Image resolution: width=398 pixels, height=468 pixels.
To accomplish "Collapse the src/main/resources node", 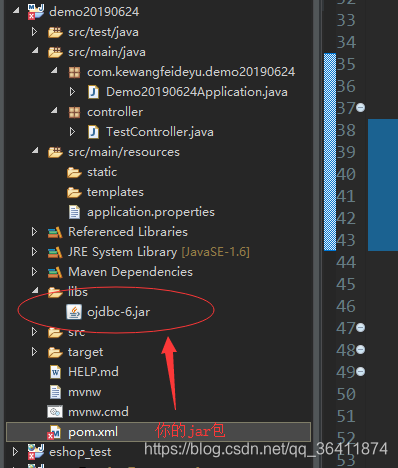I will (35, 151).
